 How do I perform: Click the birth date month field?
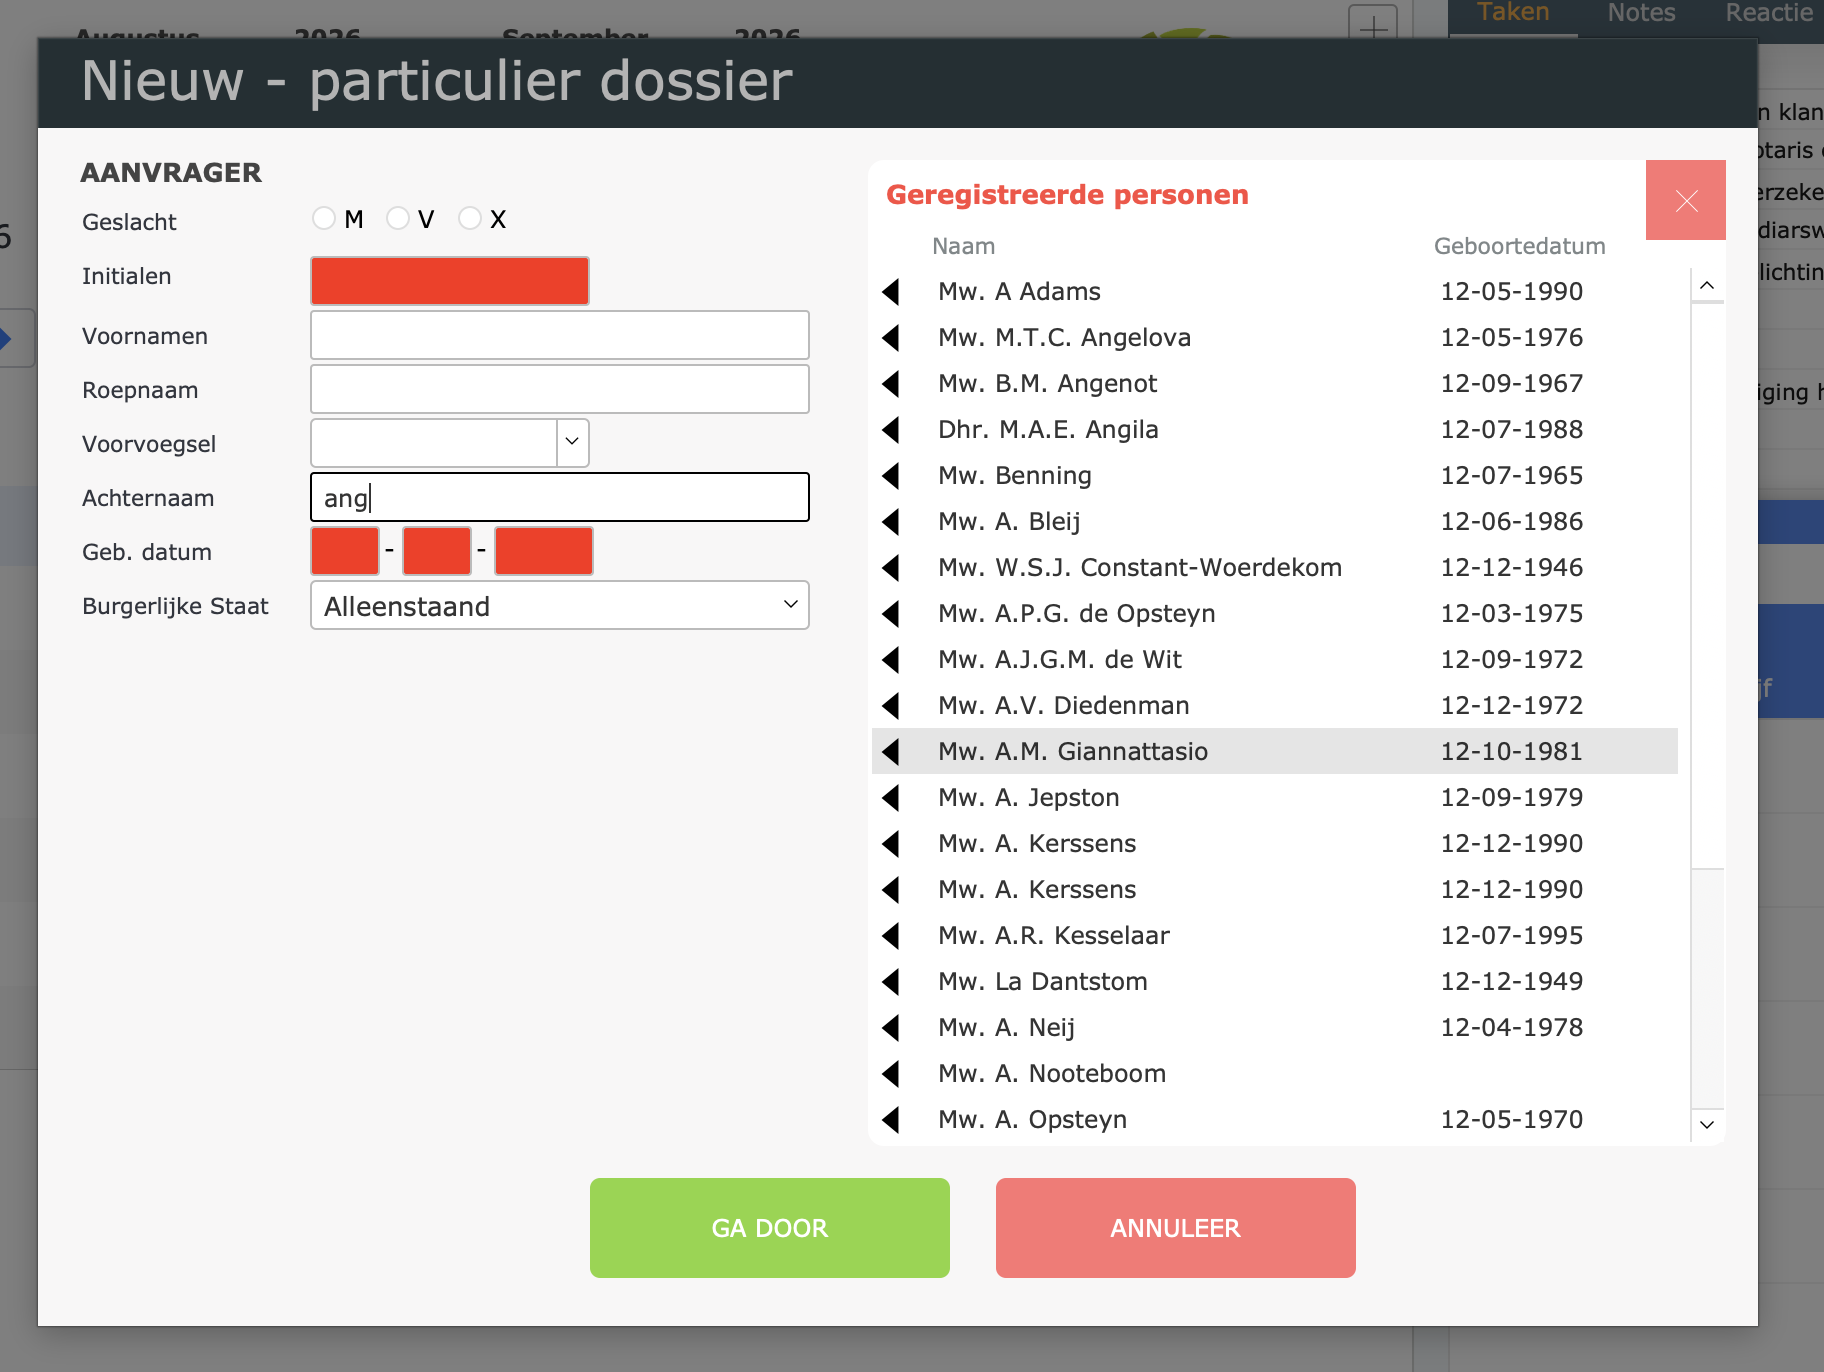click(x=437, y=551)
